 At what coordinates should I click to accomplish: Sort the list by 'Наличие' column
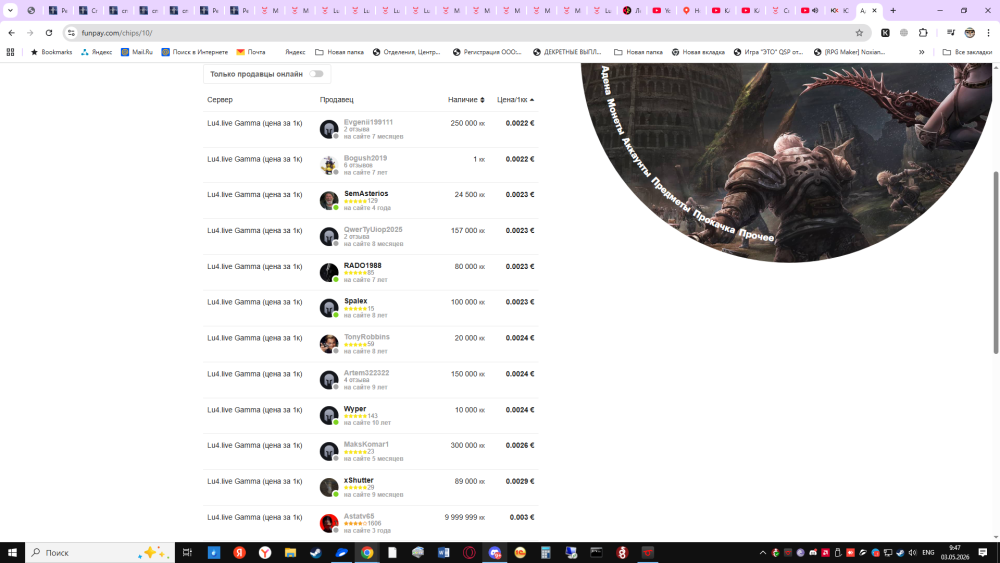click(466, 99)
